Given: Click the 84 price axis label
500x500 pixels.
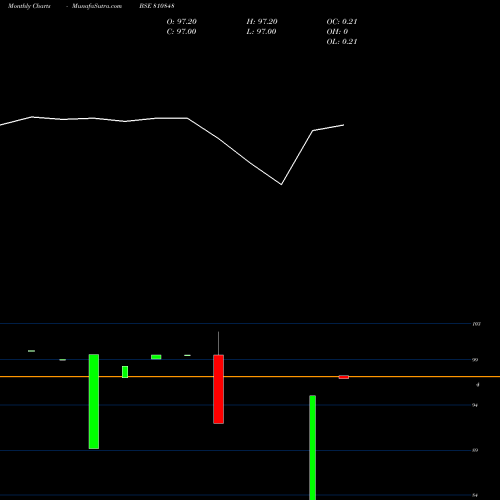Looking at the screenshot, I should [475, 495].
